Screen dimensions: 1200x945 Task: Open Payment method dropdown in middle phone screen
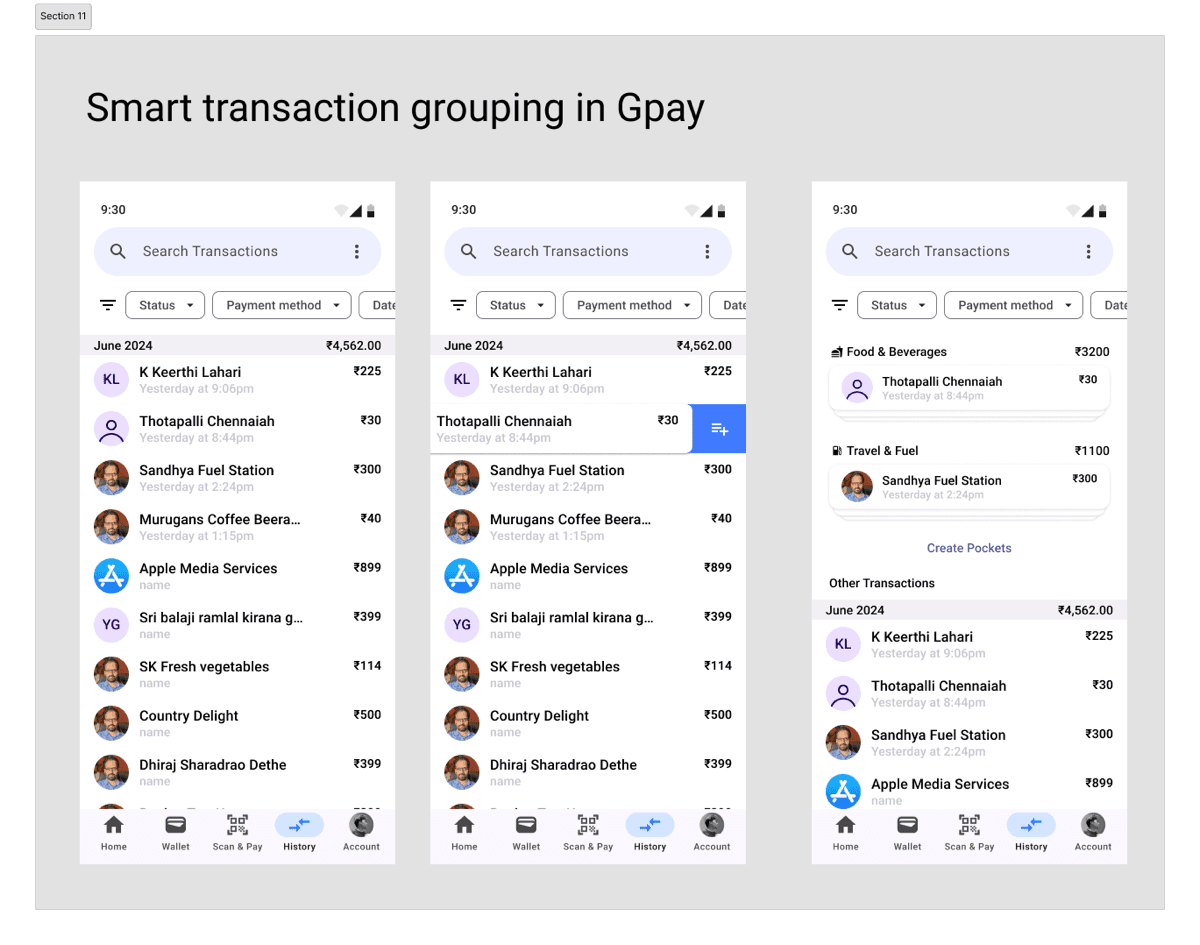pos(633,305)
